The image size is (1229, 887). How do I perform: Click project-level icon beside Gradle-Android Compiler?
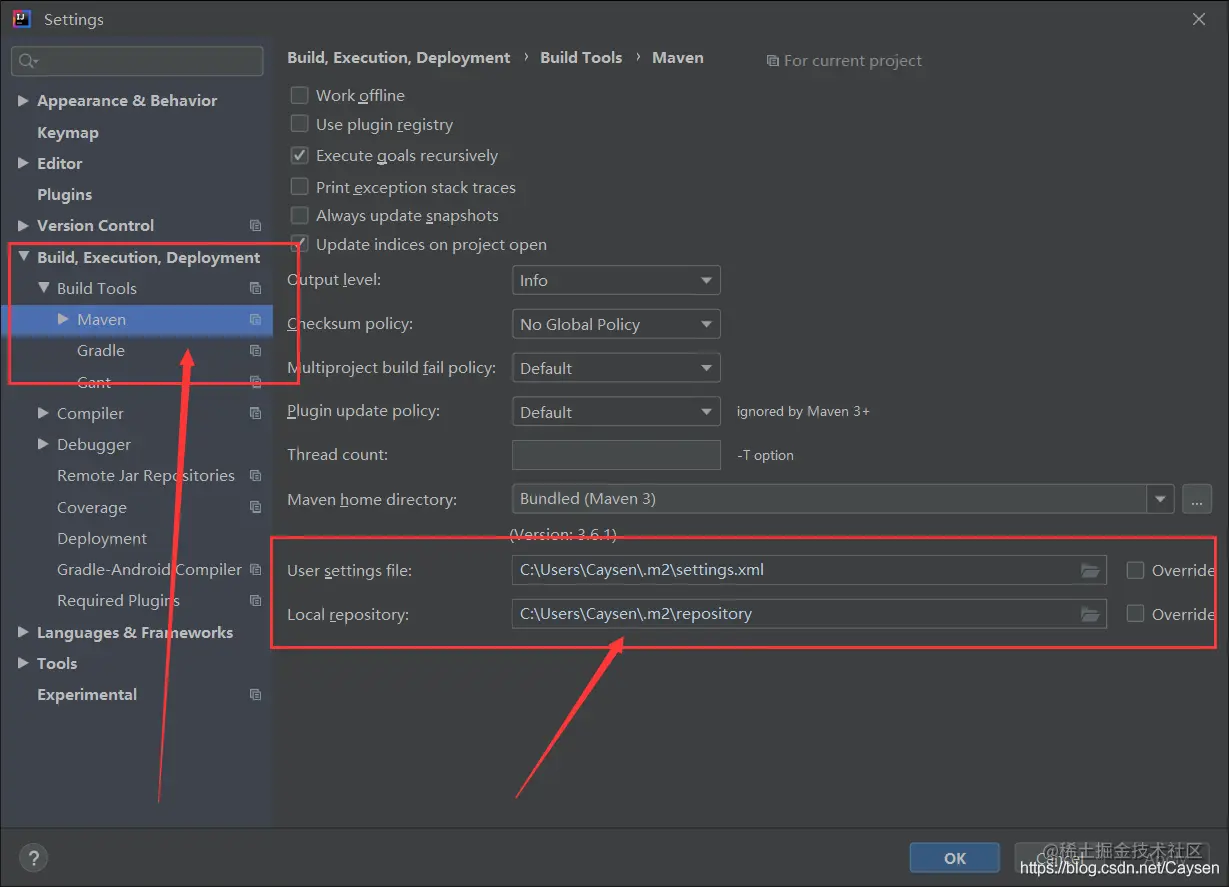(255, 570)
